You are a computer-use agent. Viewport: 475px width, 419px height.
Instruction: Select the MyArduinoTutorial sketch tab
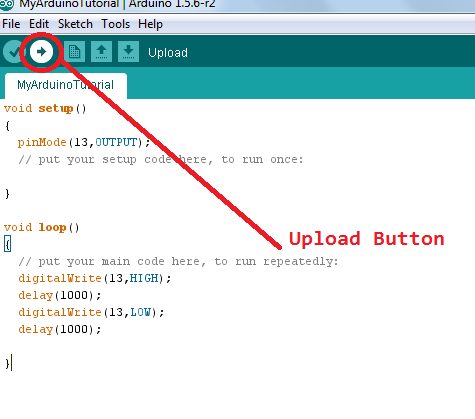coord(66,85)
